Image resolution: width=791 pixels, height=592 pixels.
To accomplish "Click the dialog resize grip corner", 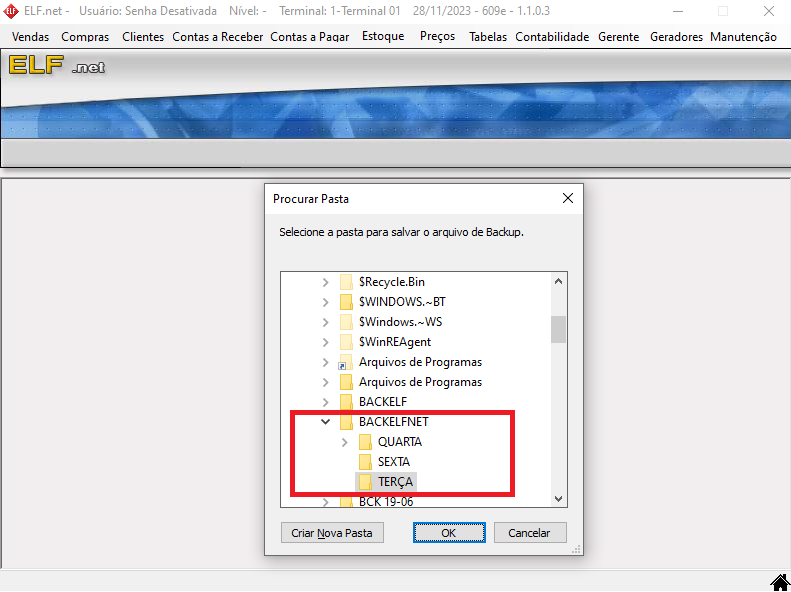I will 576,549.
